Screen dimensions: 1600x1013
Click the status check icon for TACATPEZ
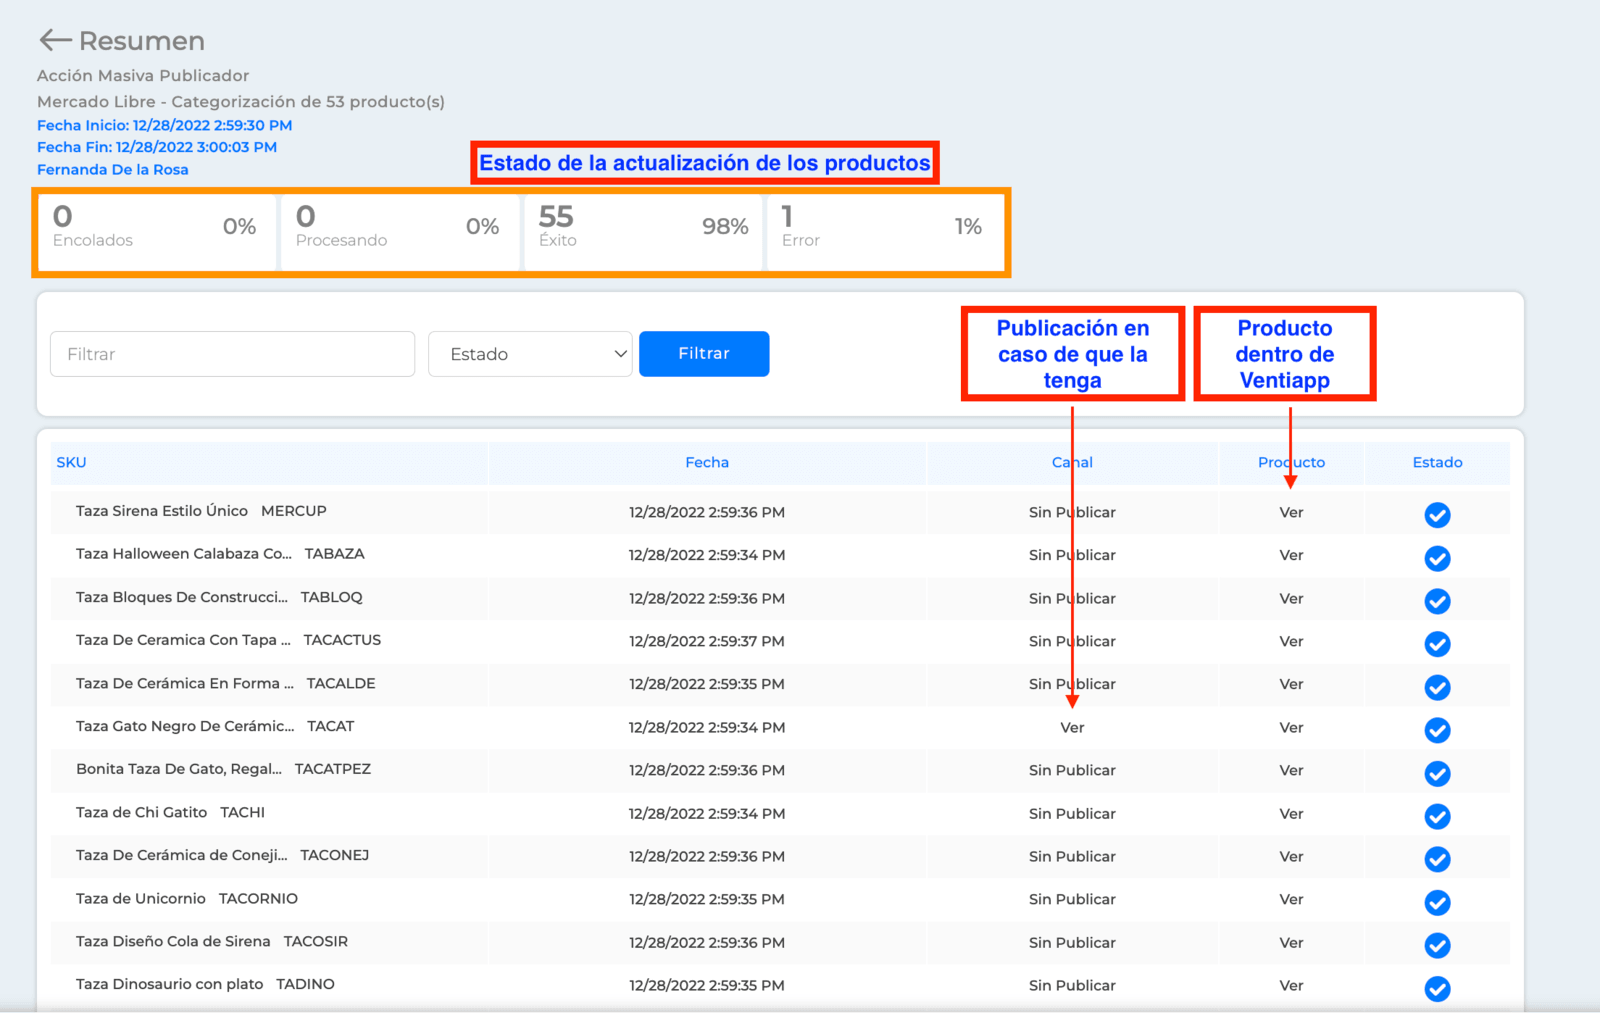(1437, 772)
